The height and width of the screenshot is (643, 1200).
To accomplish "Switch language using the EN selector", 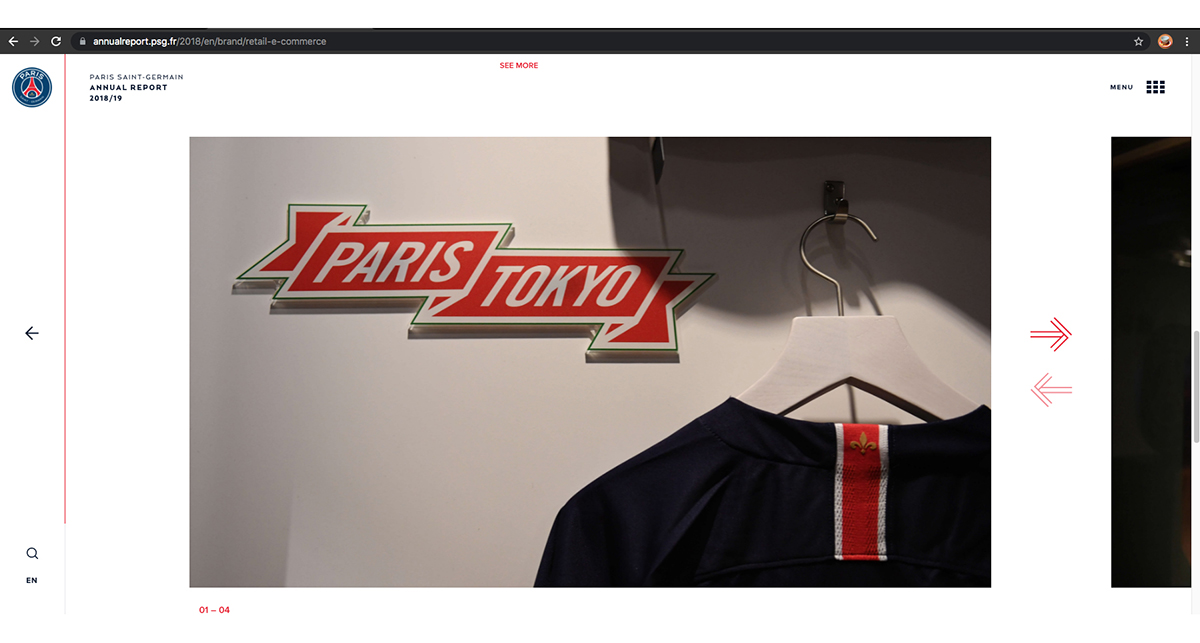I will click(32, 580).
